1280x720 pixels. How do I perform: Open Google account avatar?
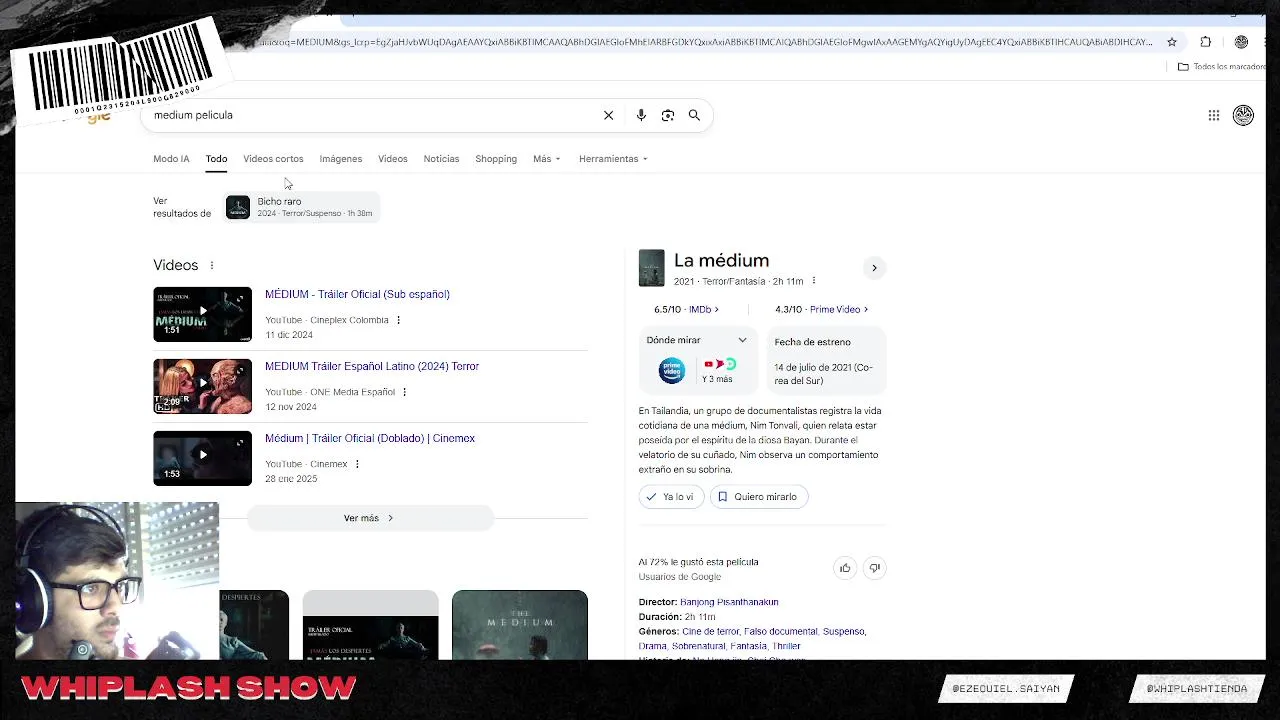1243,115
